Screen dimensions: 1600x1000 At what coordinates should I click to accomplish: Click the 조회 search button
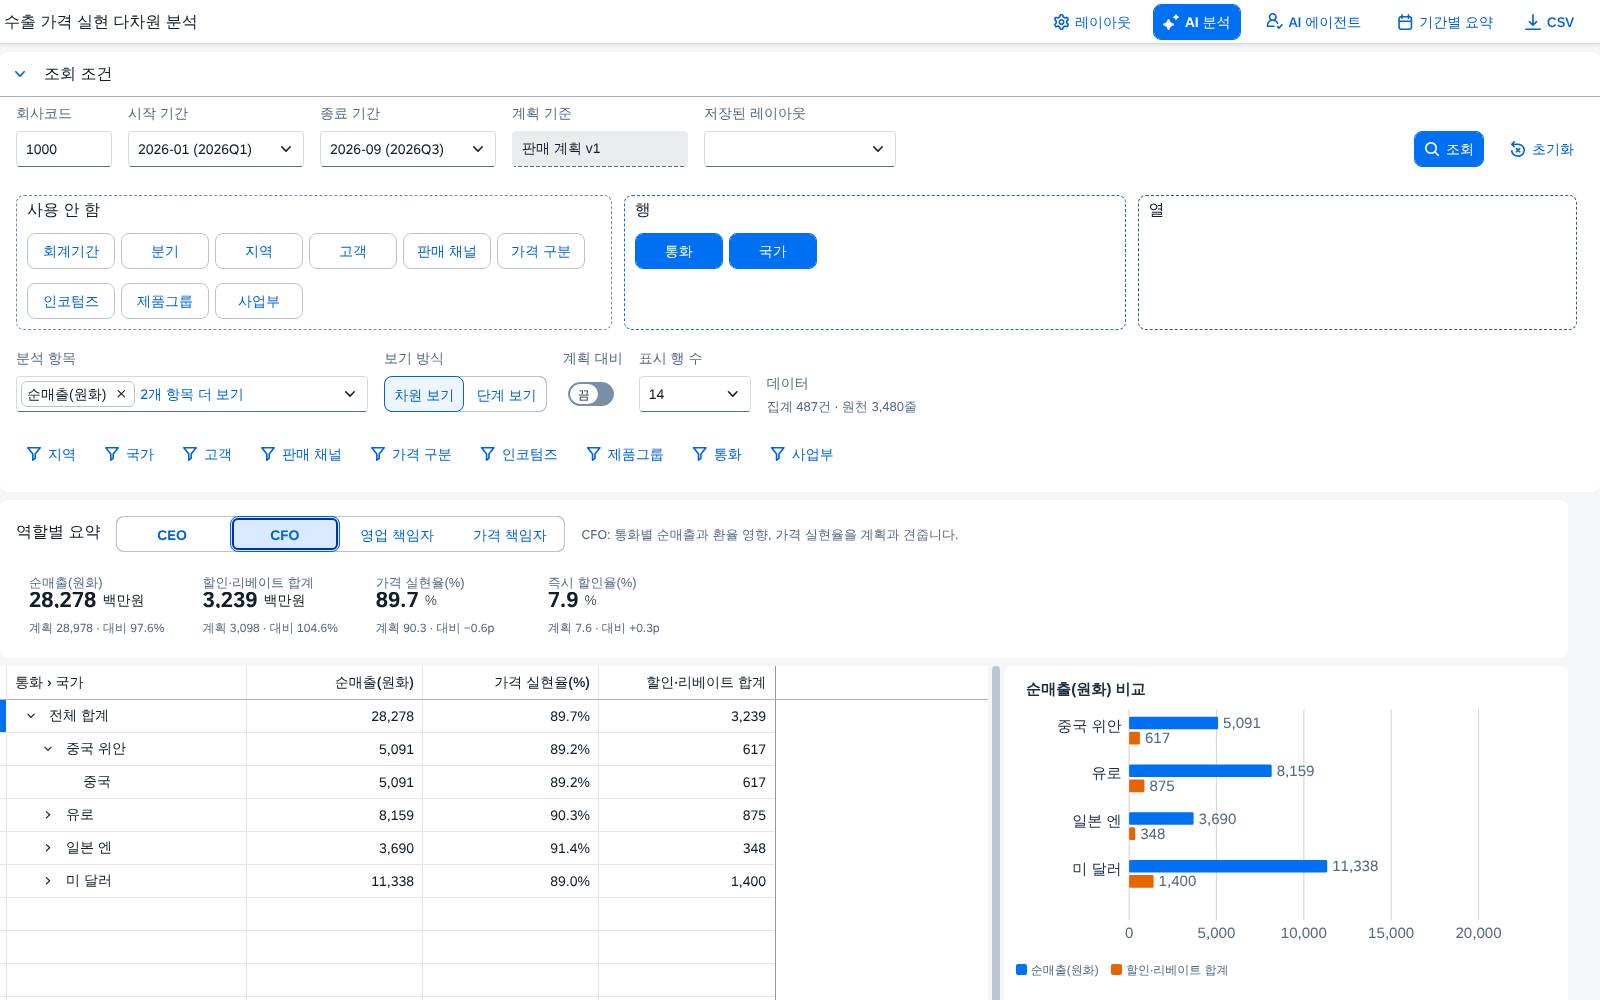1449,149
